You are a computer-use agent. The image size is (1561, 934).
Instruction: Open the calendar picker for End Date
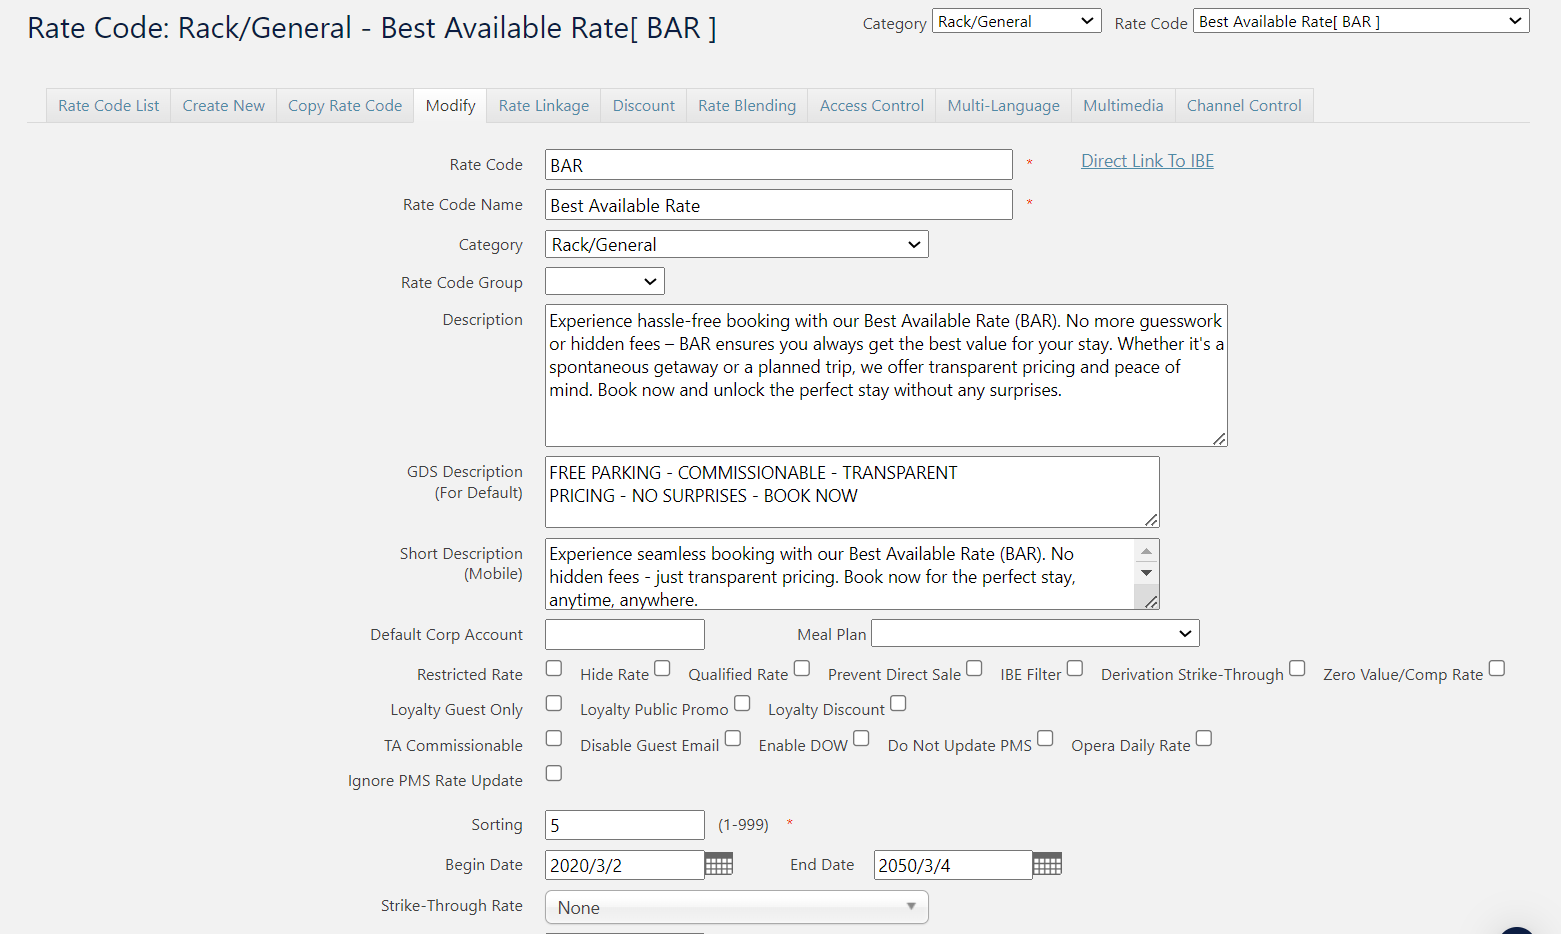[x=1047, y=864]
